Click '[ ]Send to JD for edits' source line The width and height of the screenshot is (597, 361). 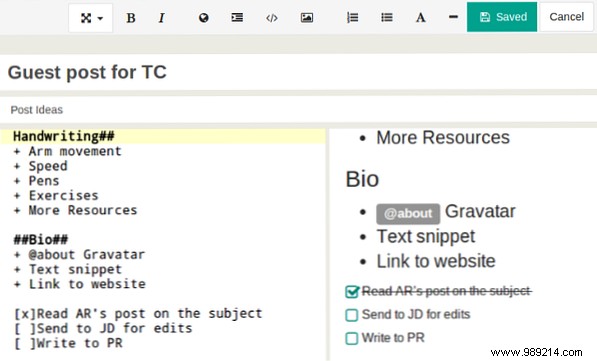point(103,328)
